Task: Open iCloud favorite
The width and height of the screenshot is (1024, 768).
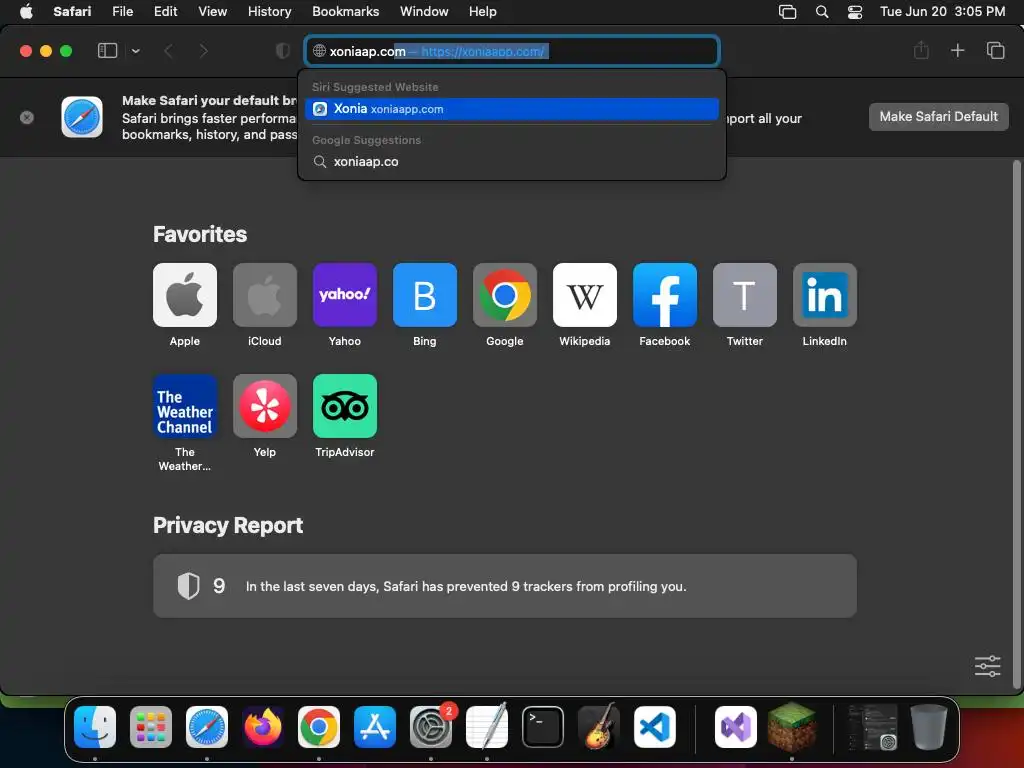Action: click(x=264, y=295)
